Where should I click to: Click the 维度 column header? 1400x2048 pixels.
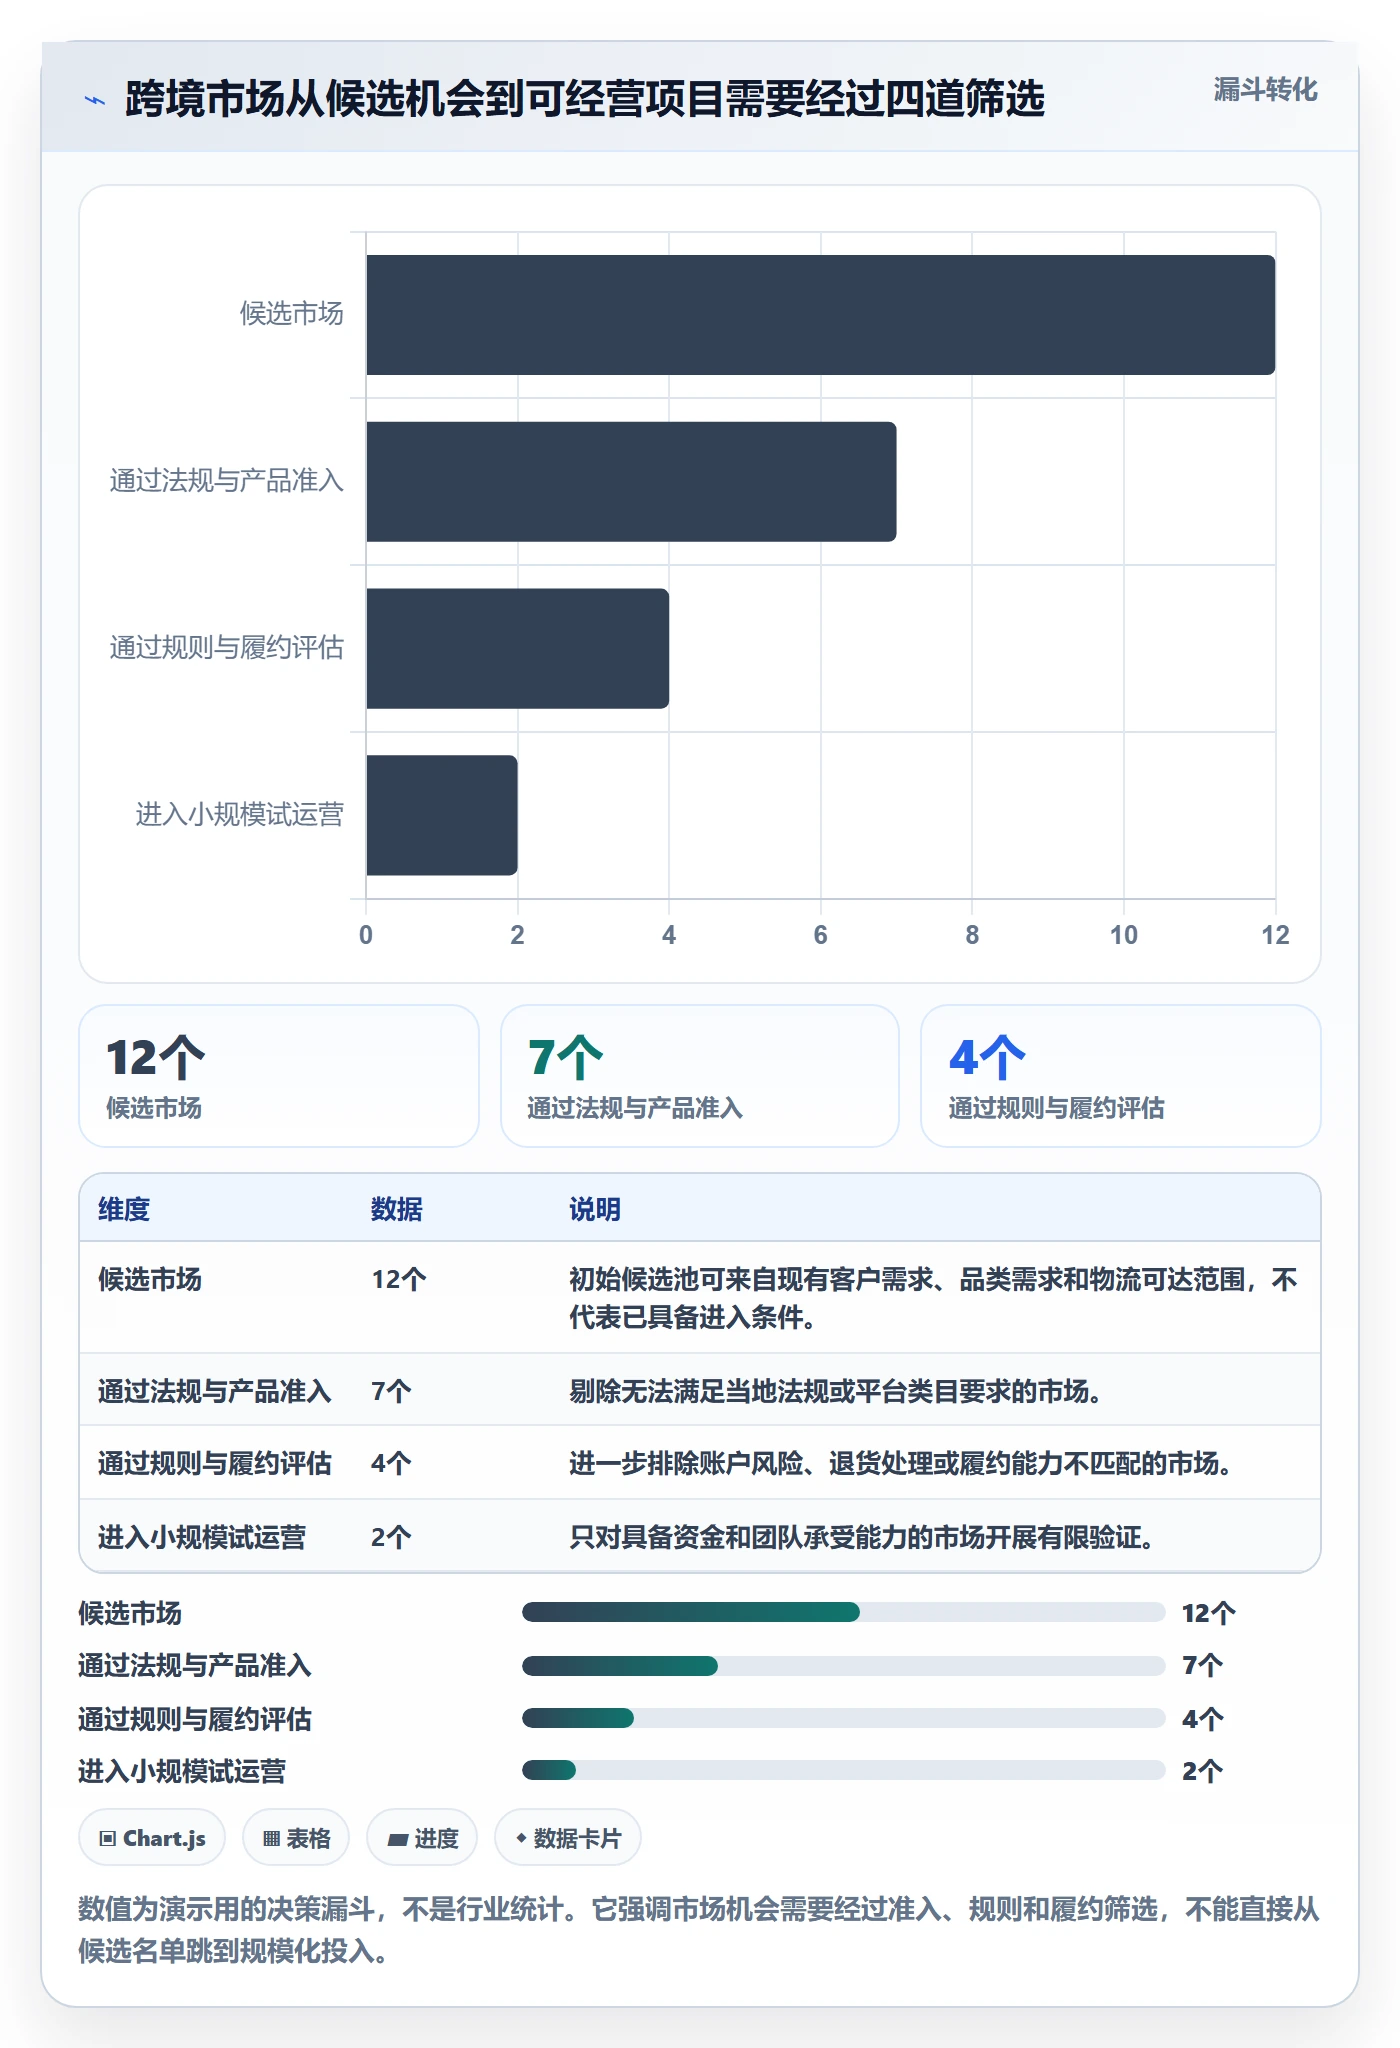coord(124,1209)
